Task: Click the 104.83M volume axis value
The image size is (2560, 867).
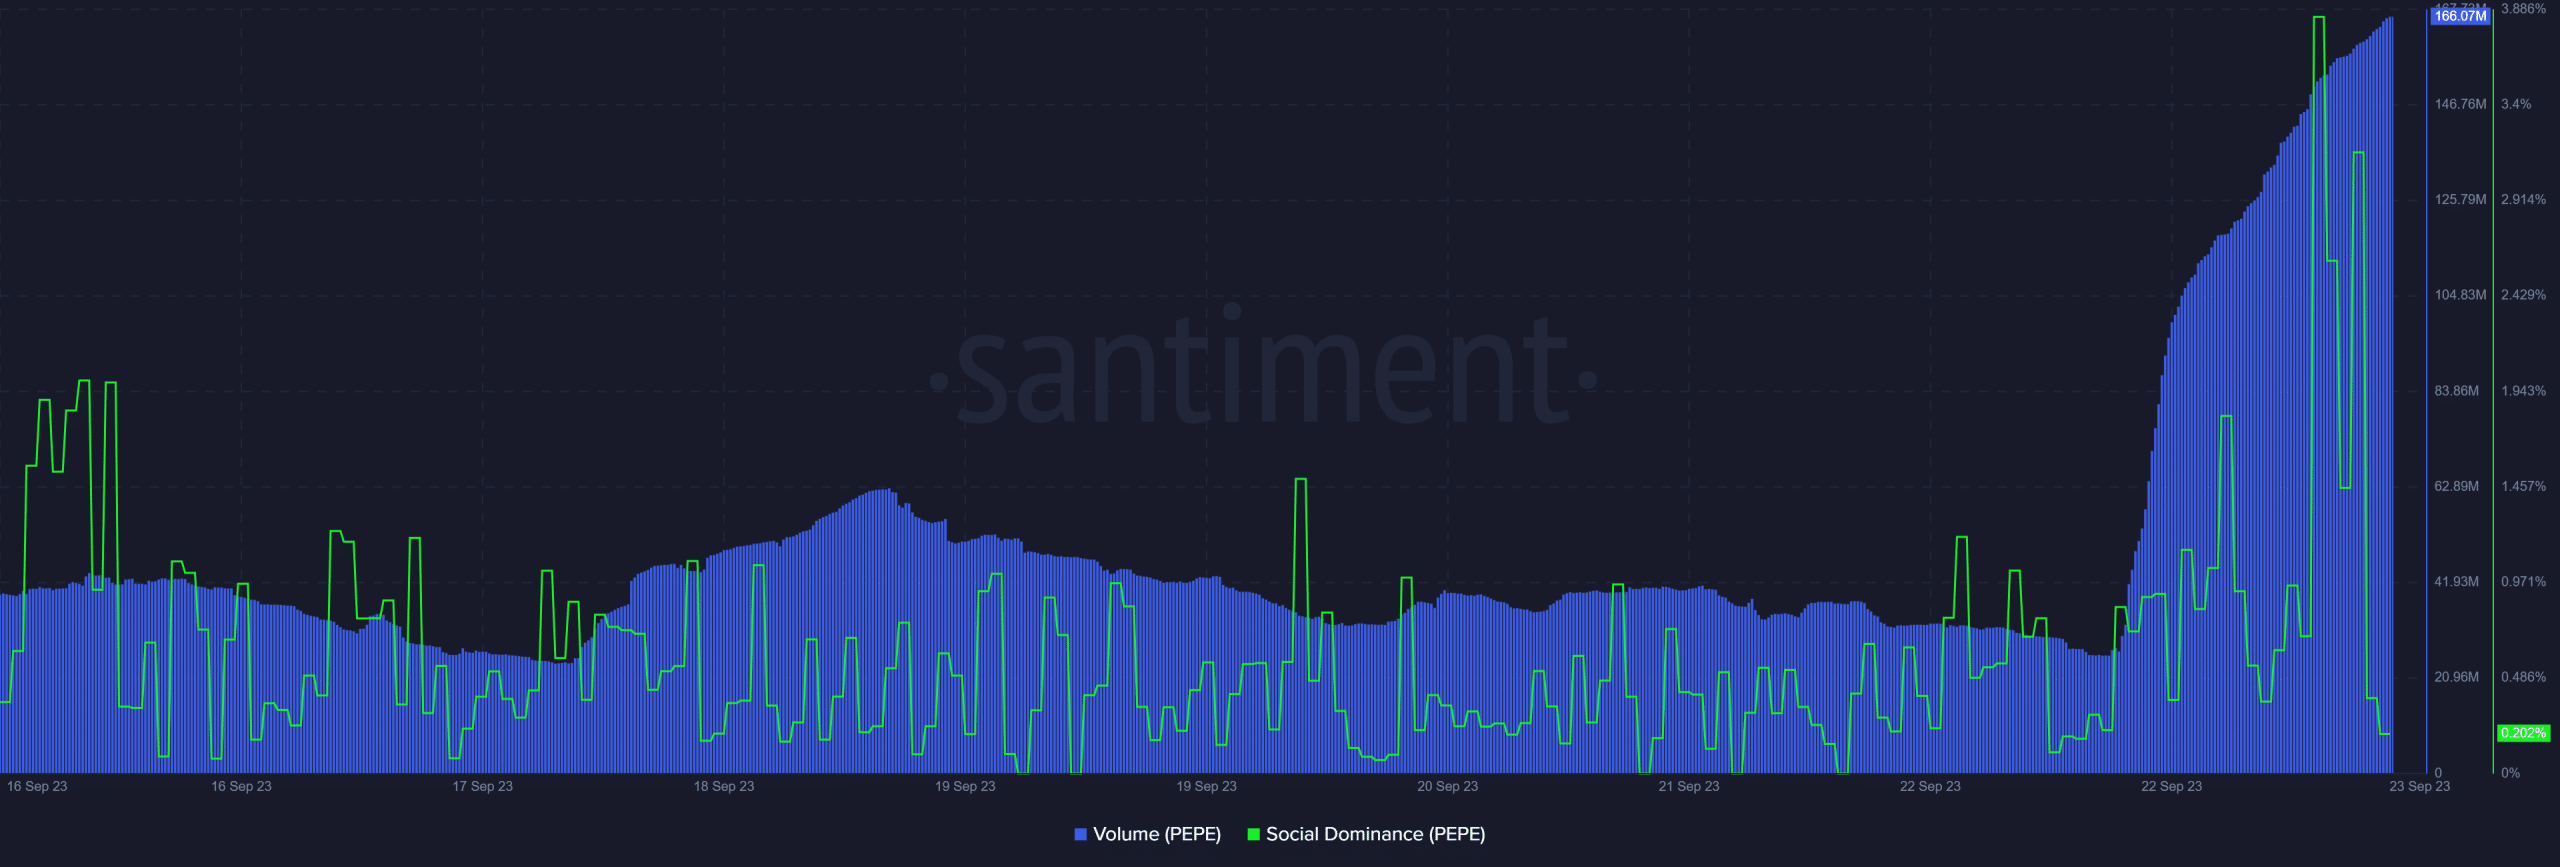Action: tap(2460, 295)
